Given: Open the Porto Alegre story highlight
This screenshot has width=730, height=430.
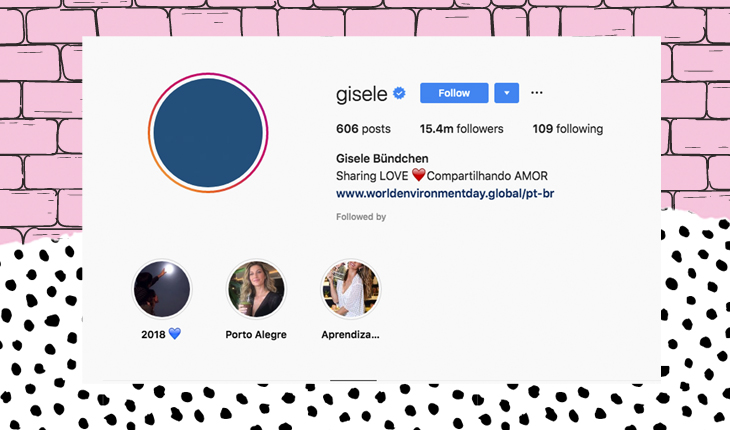Looking at the screenshot, I should tap(256, 289).
